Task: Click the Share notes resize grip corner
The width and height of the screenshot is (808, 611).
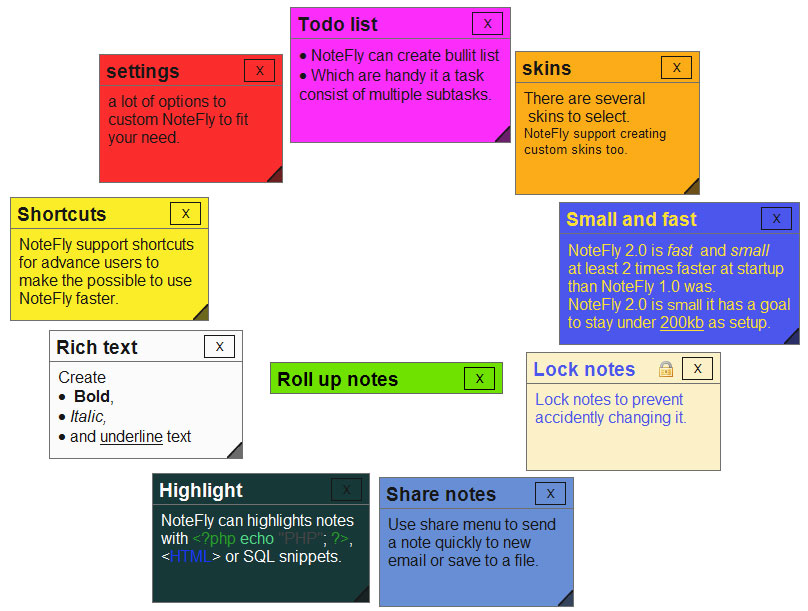Action: [566, 599]
